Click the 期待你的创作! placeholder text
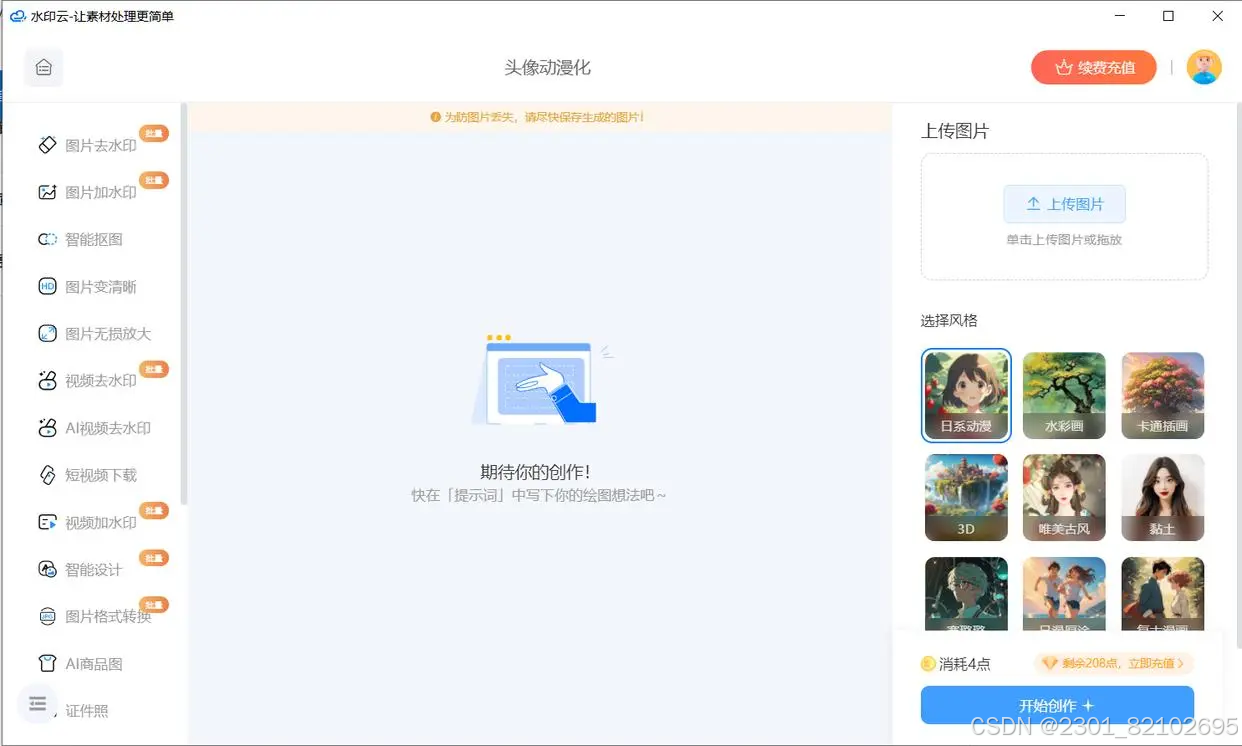Image resolution: width=1242 pixels, height=746 pixels. click(535, 472)
